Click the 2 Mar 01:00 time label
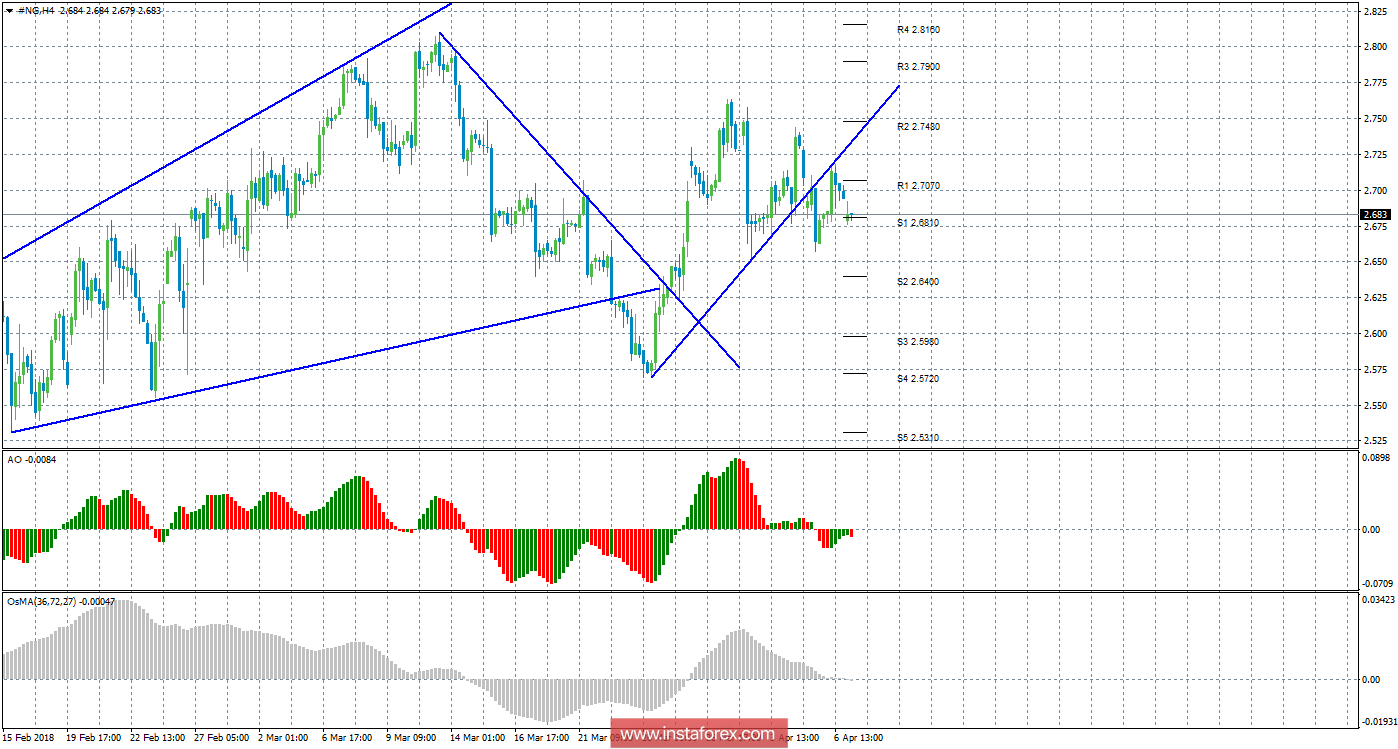Image resolution: width=1398 pixels, height=749 pixels. coord(284,738)
